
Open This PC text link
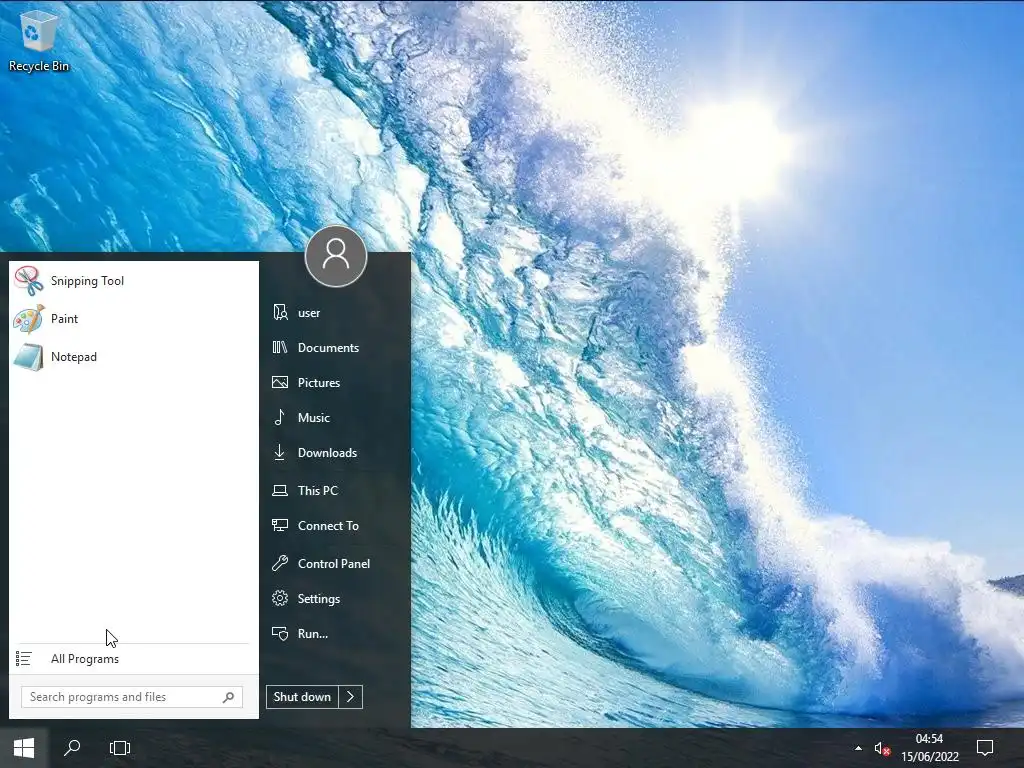point(317,490)
